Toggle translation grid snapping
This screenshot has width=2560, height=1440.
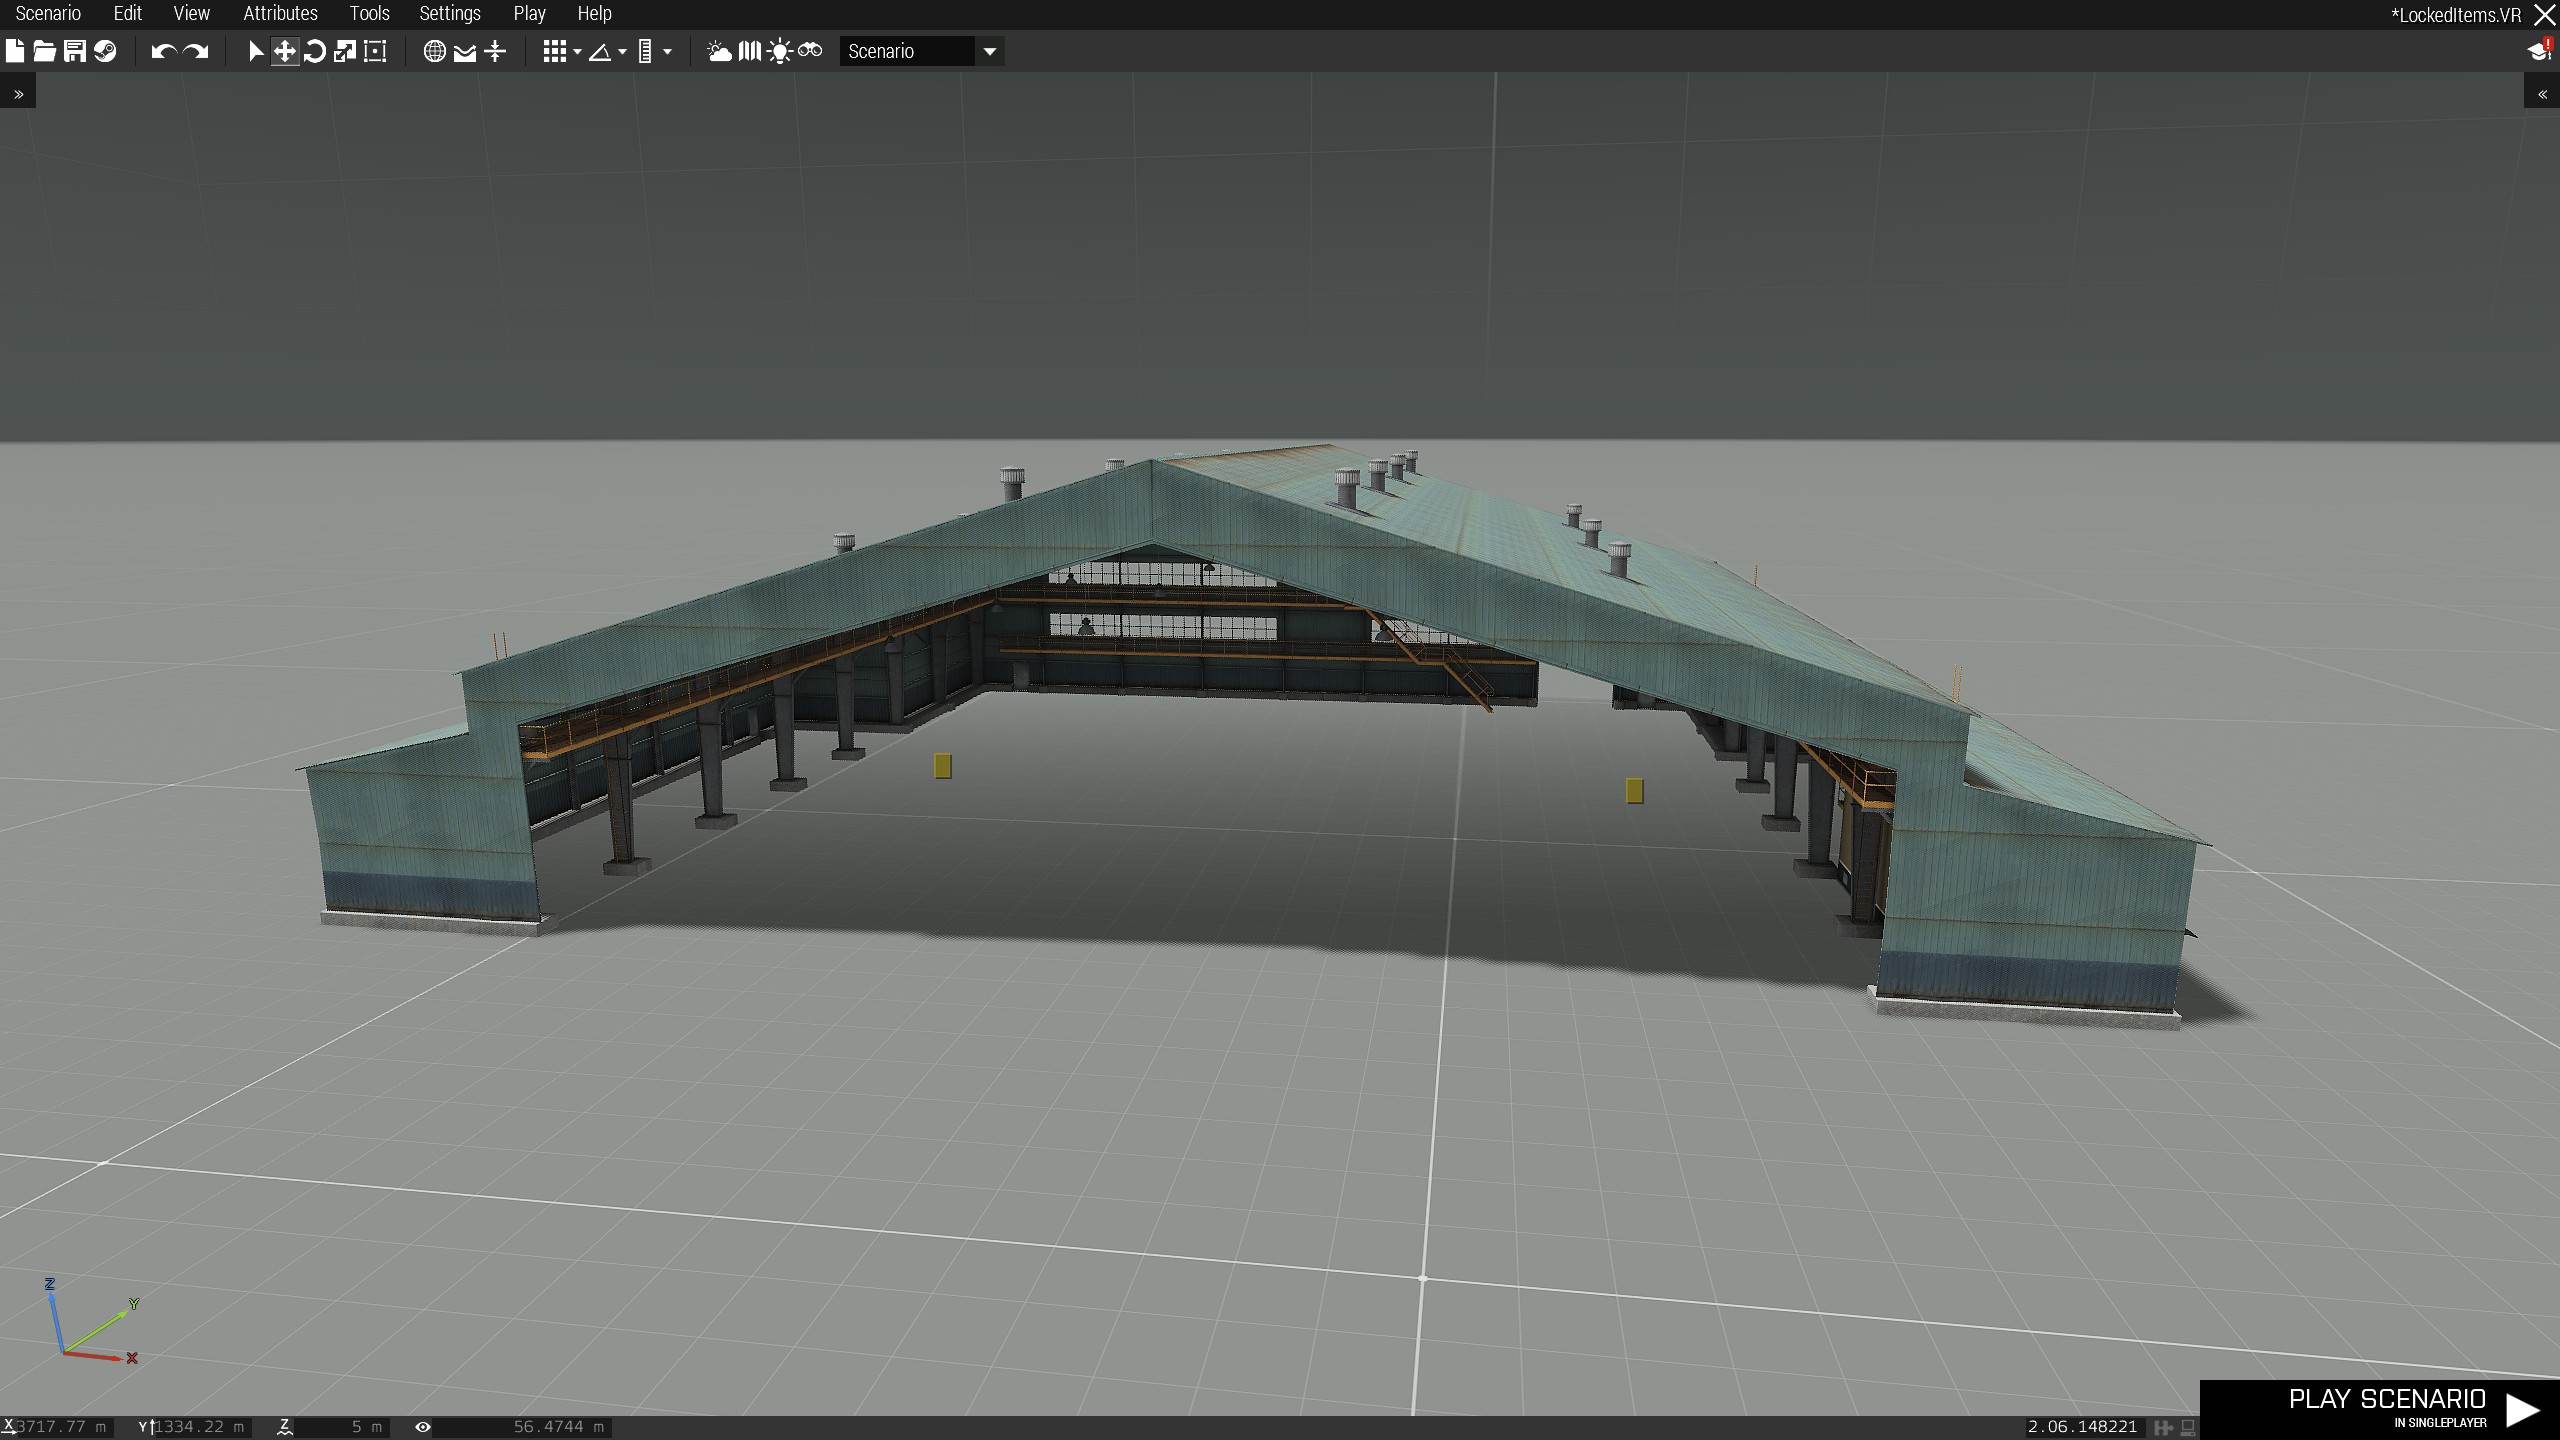click(x=555, y=51)
